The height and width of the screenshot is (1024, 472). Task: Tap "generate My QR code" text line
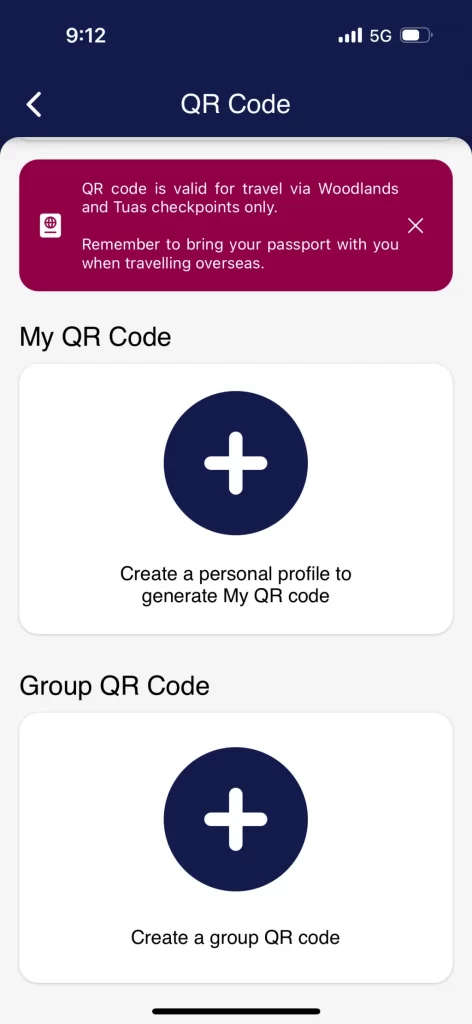coord(236,596)
